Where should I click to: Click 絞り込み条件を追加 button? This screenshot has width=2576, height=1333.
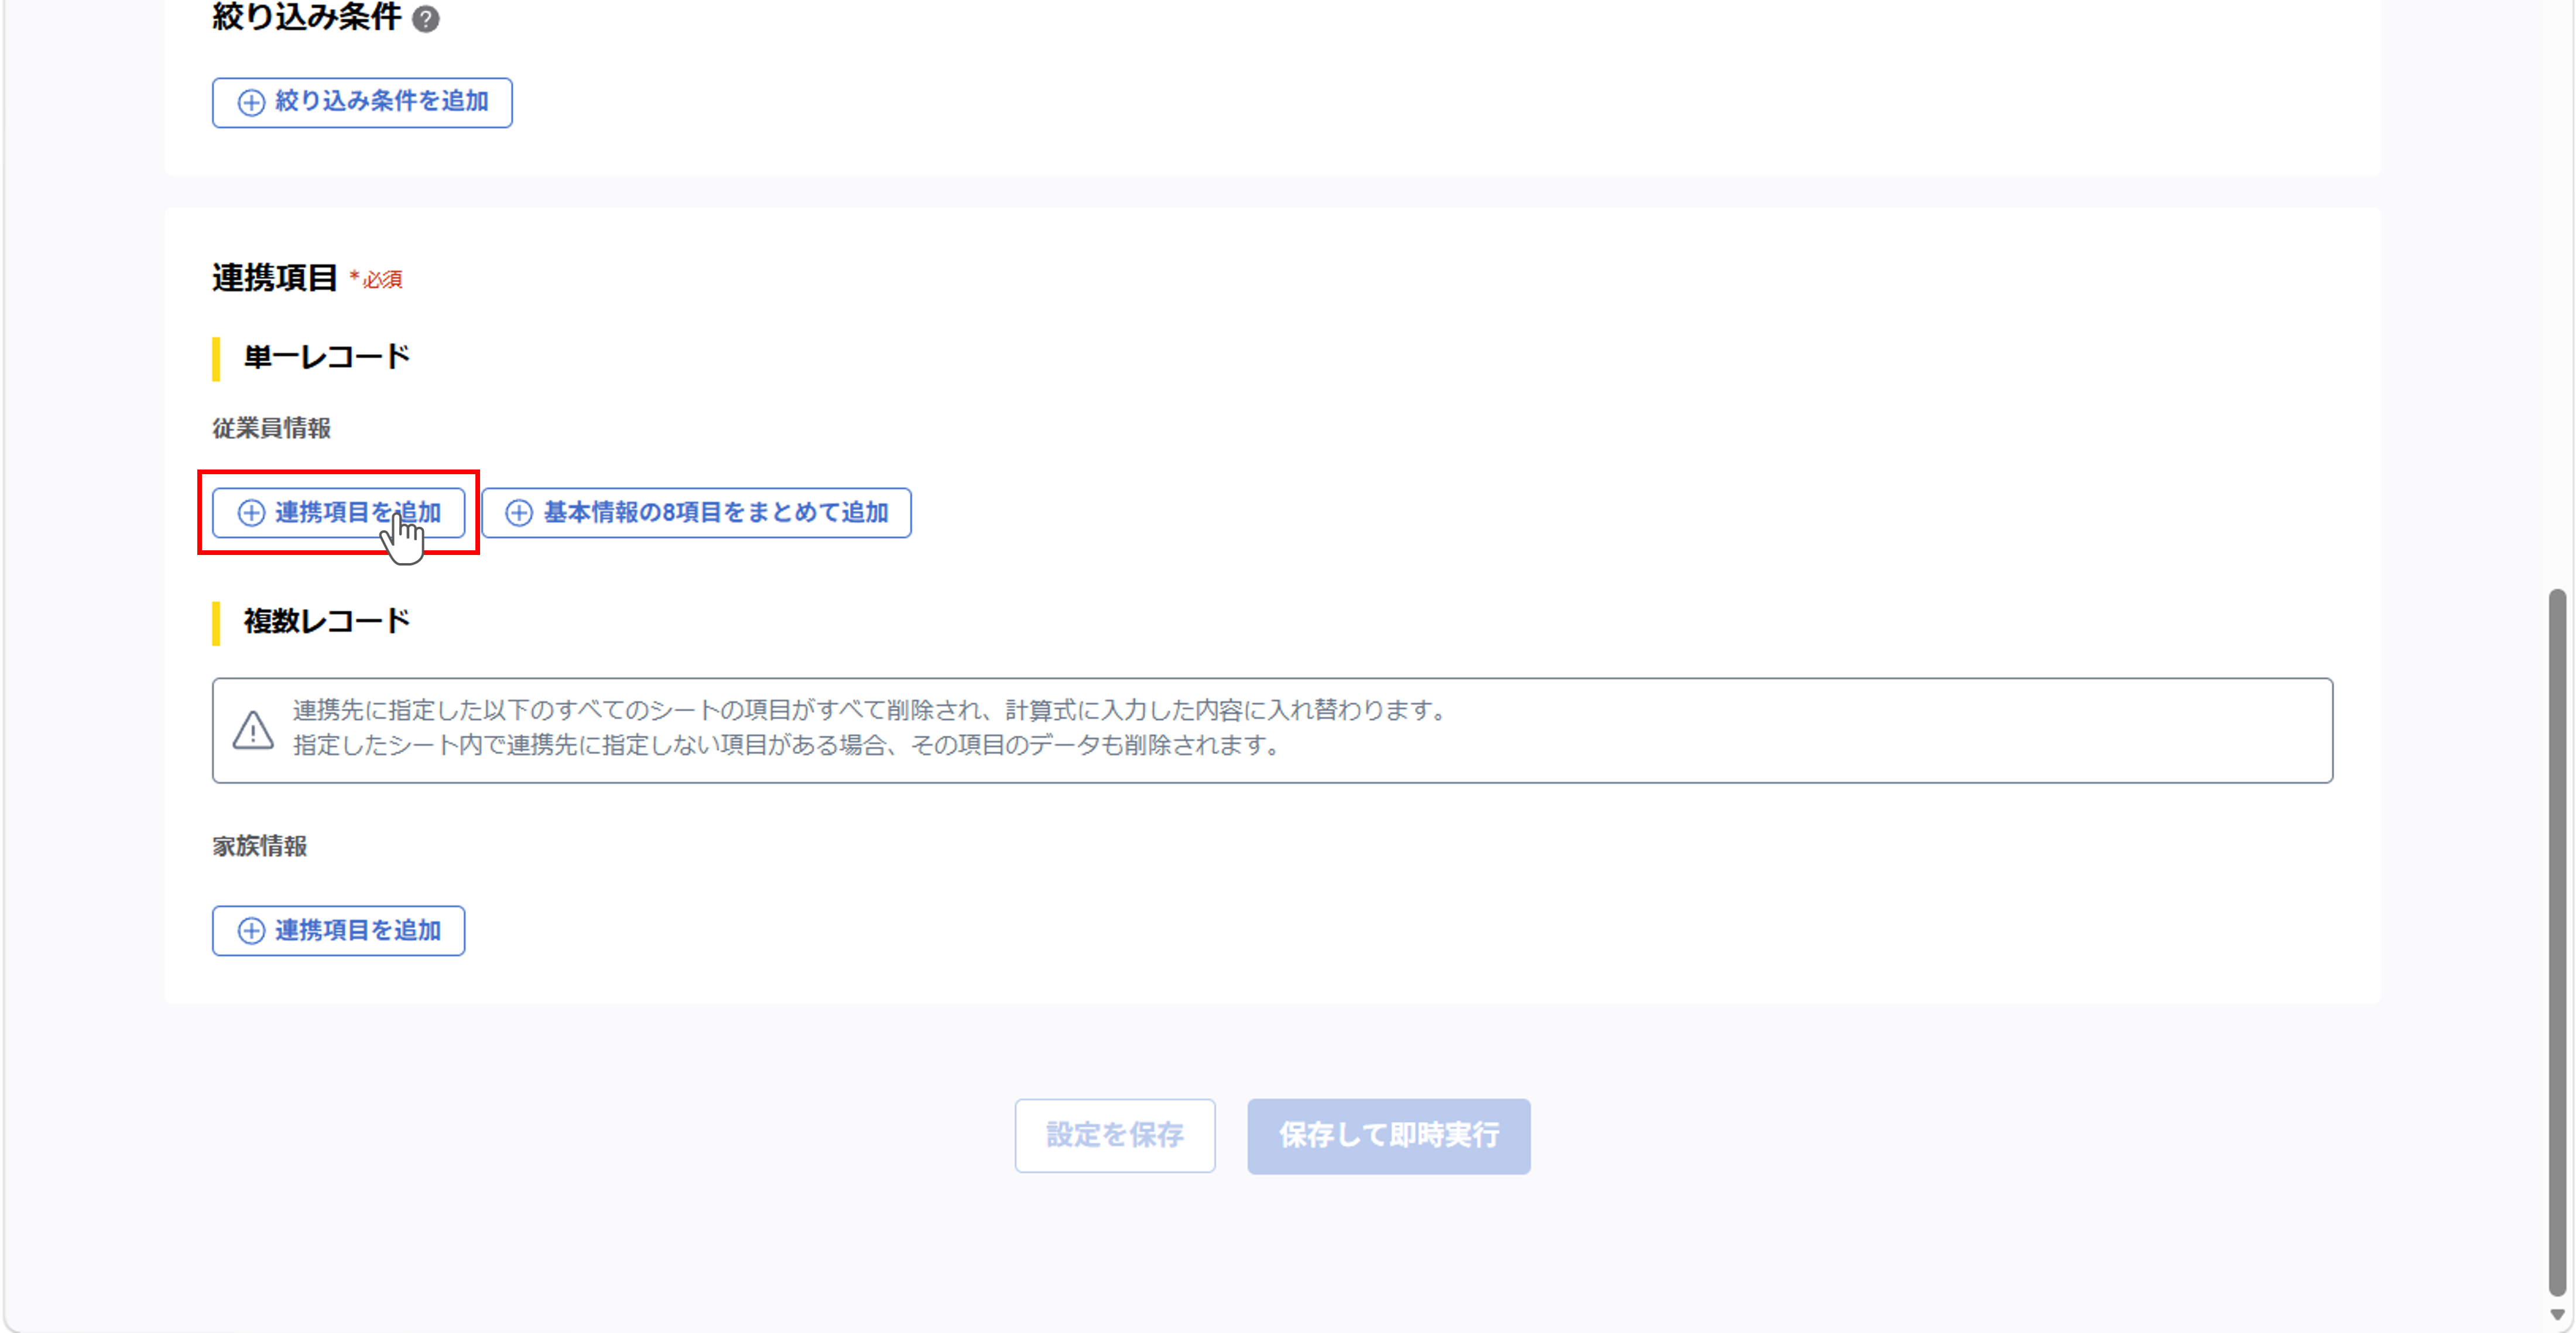point(362,102)
